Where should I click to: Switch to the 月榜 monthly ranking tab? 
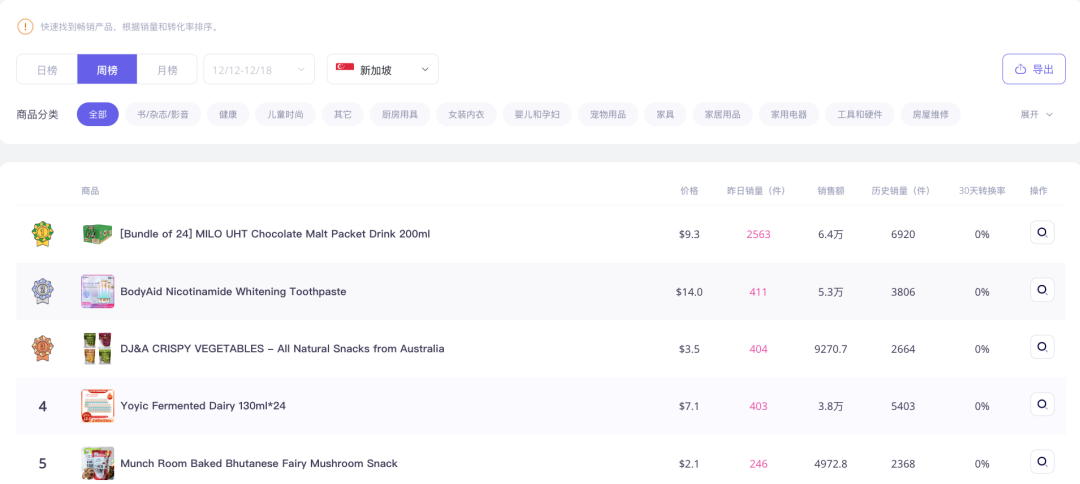167,70
